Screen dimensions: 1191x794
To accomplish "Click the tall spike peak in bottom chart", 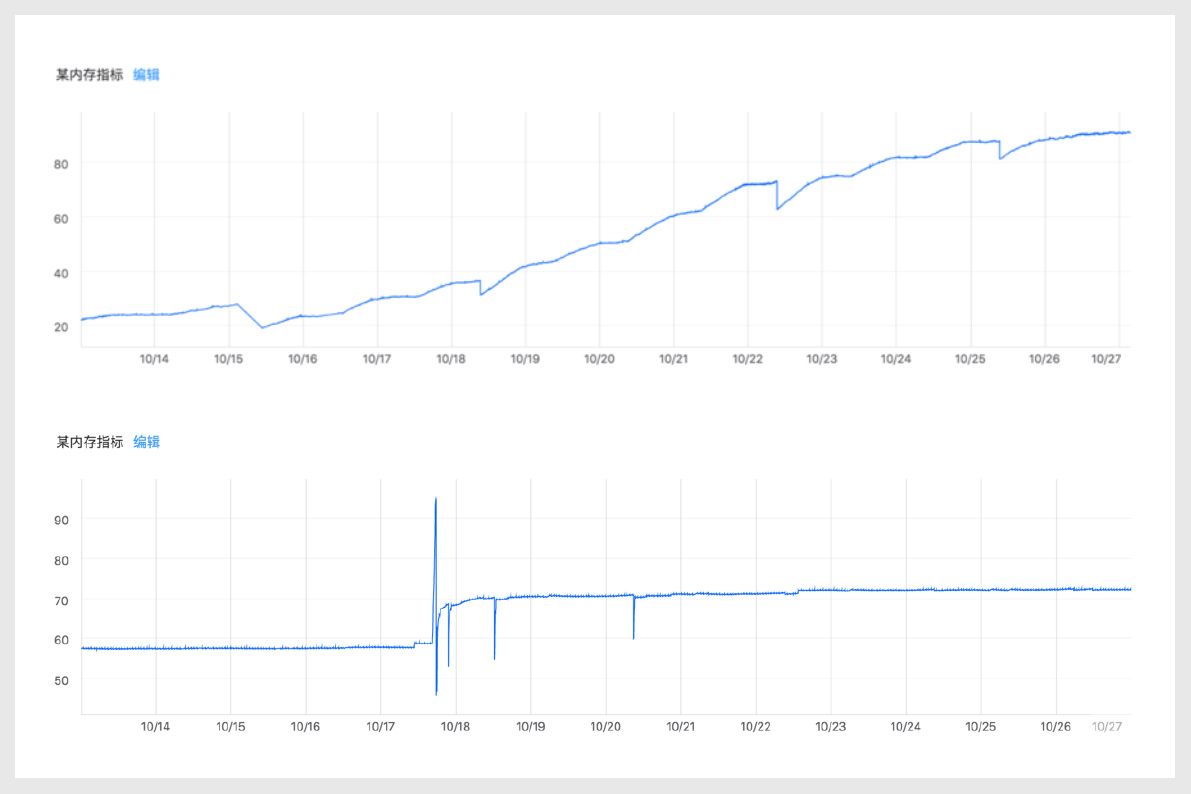I will click(x=436, y=499).
